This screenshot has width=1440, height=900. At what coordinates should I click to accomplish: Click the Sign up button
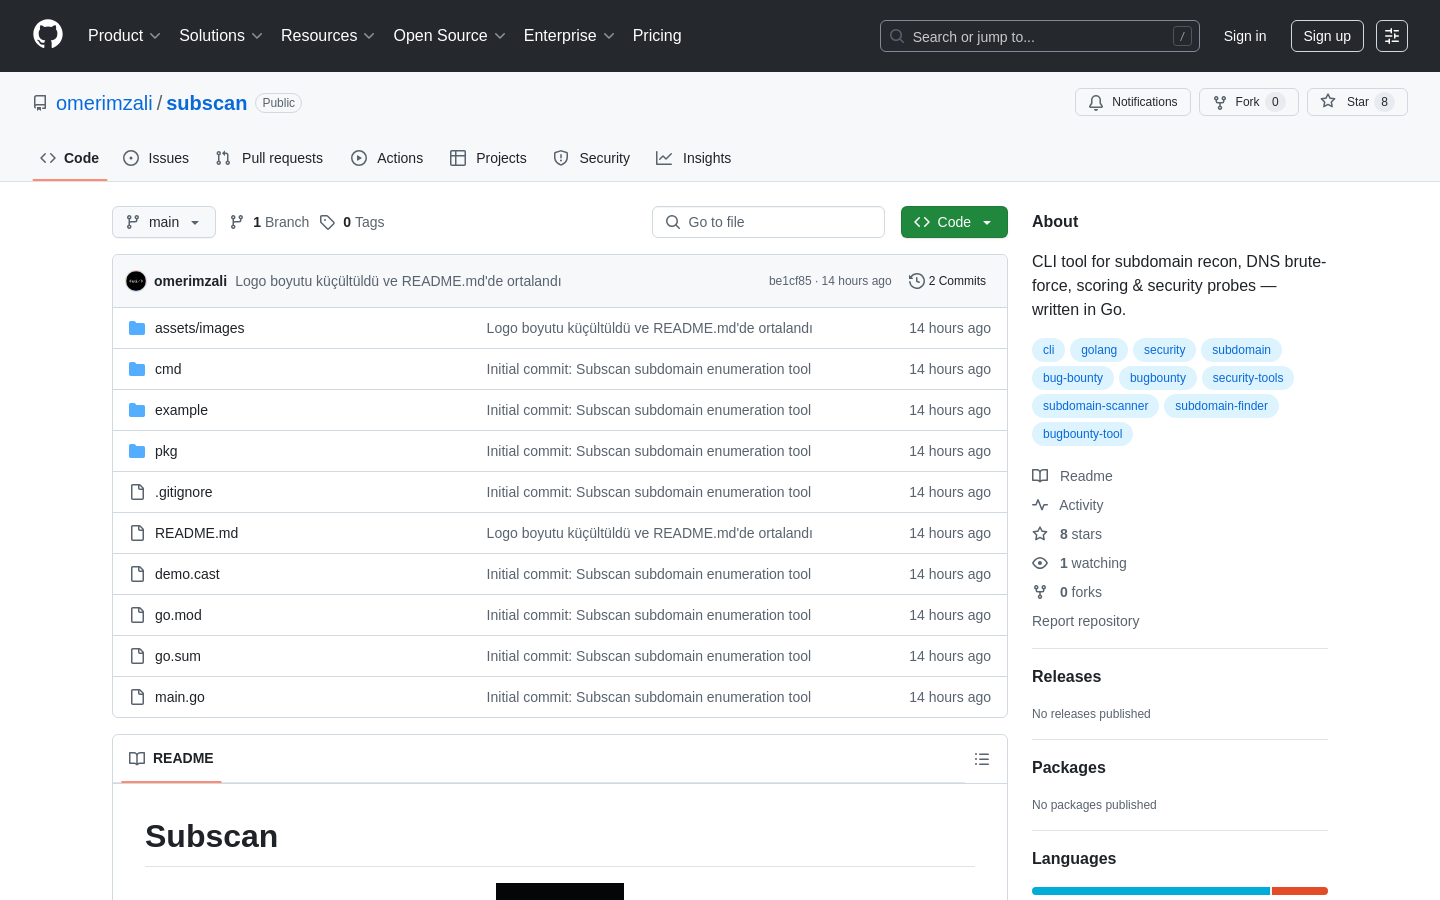coord(1327,36)
